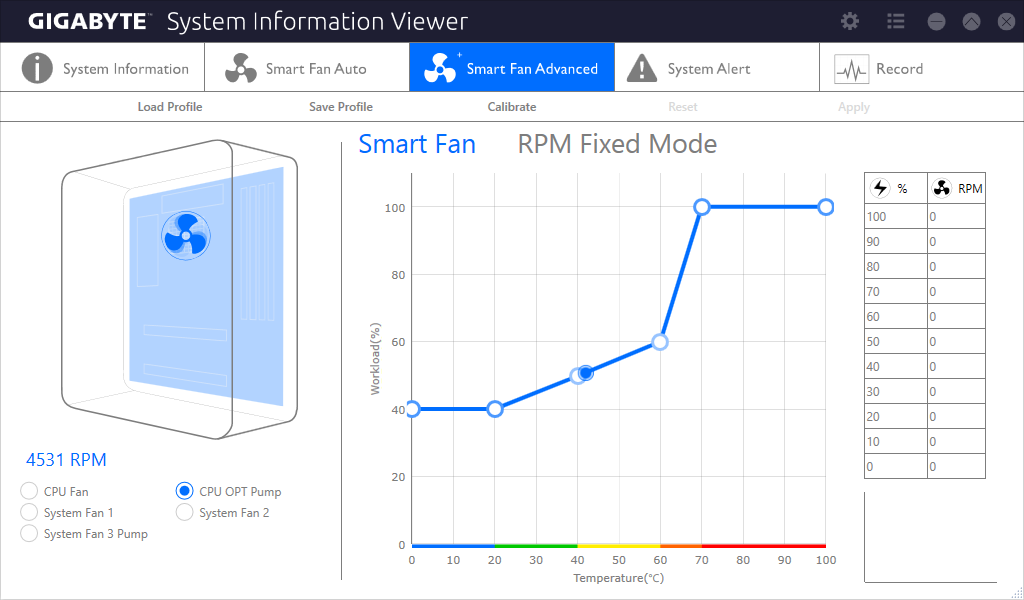Open settings via the gear icon
This screenshot has height=600, width=1024.
(x=850, y=22)
